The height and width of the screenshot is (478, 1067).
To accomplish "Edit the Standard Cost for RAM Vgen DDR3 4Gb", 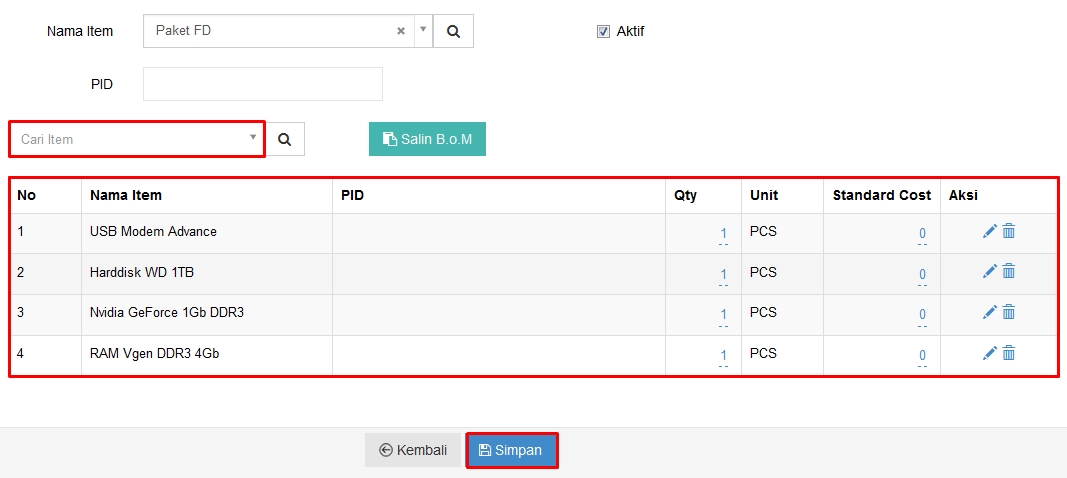I will point(922,355).
